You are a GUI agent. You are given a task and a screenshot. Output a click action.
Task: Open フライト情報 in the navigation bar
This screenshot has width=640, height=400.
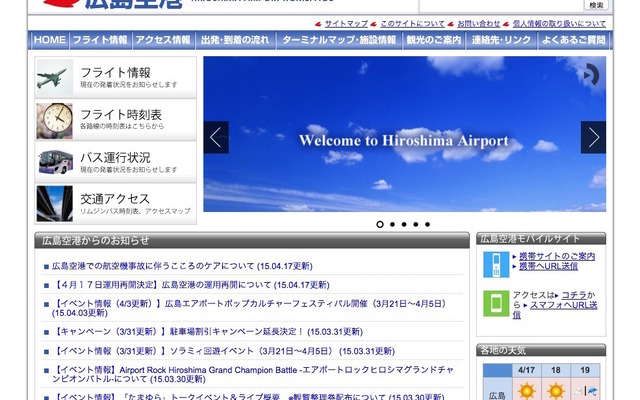pos(100,40)
